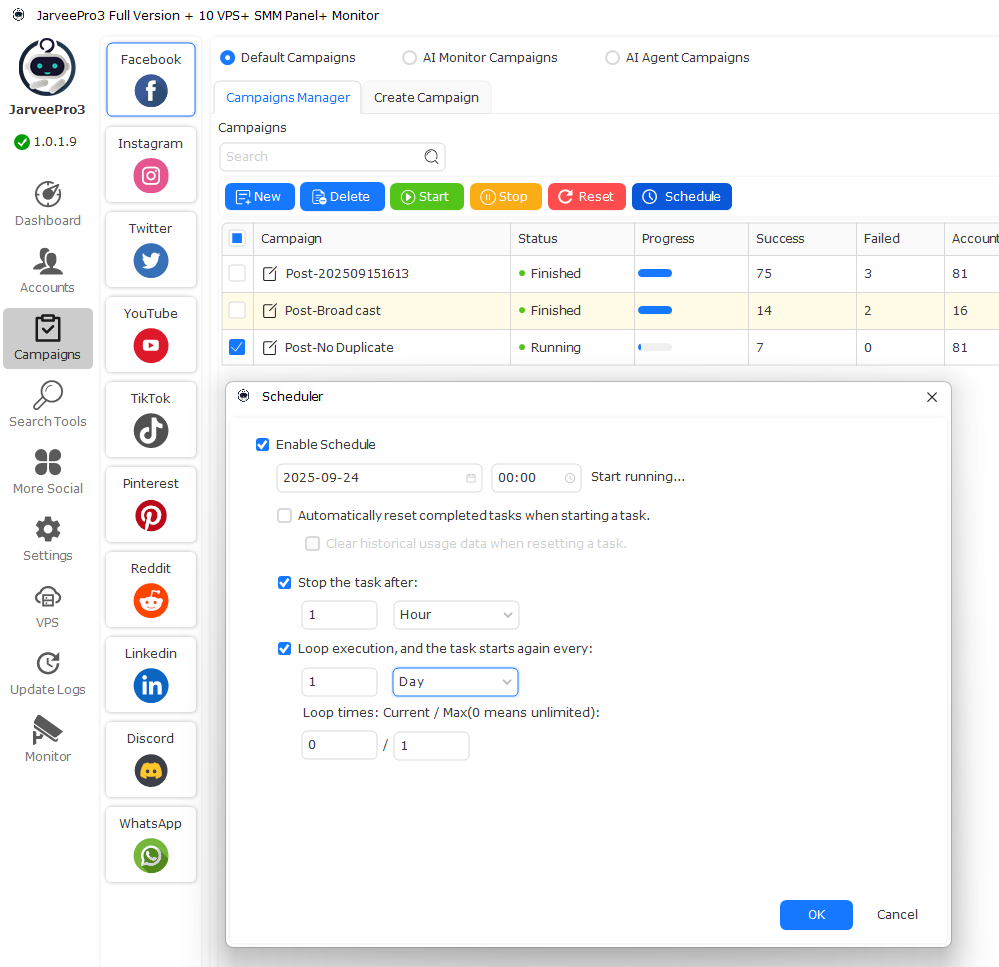Click edit icon for Post-Broad cast campaign

(x=270, y=311)
